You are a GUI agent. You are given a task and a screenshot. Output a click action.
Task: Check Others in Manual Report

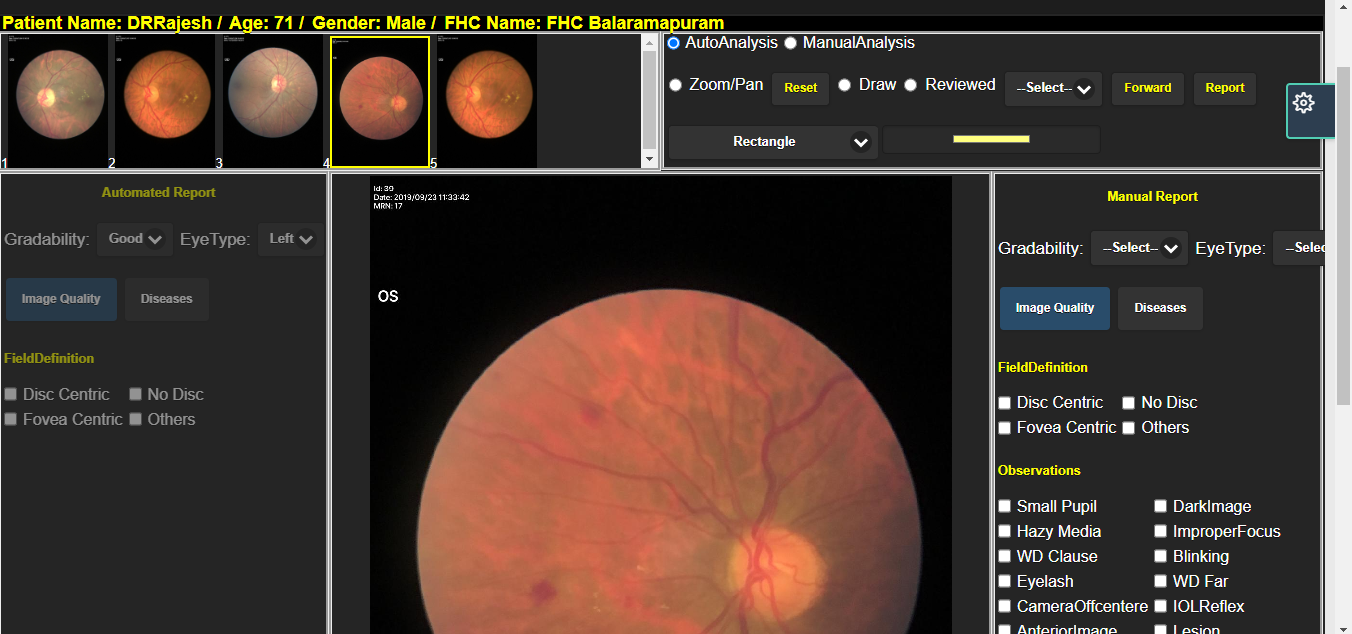(x=1129, y=428)
